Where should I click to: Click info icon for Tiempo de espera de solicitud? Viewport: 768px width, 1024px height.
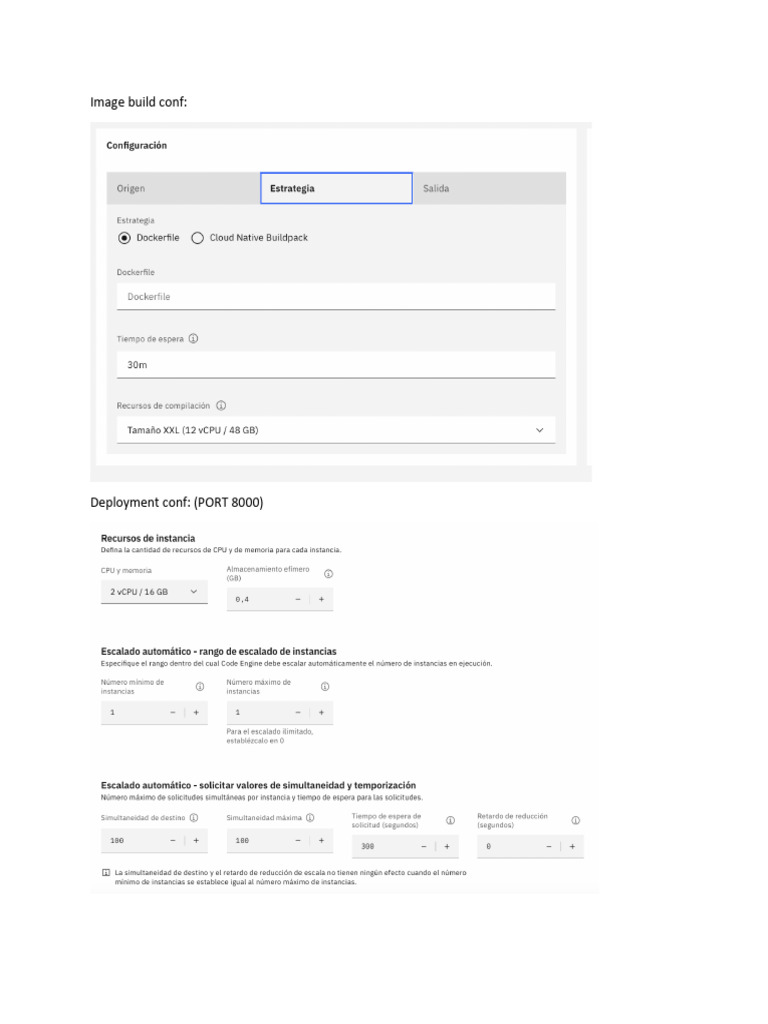click(x=450, y=820)
